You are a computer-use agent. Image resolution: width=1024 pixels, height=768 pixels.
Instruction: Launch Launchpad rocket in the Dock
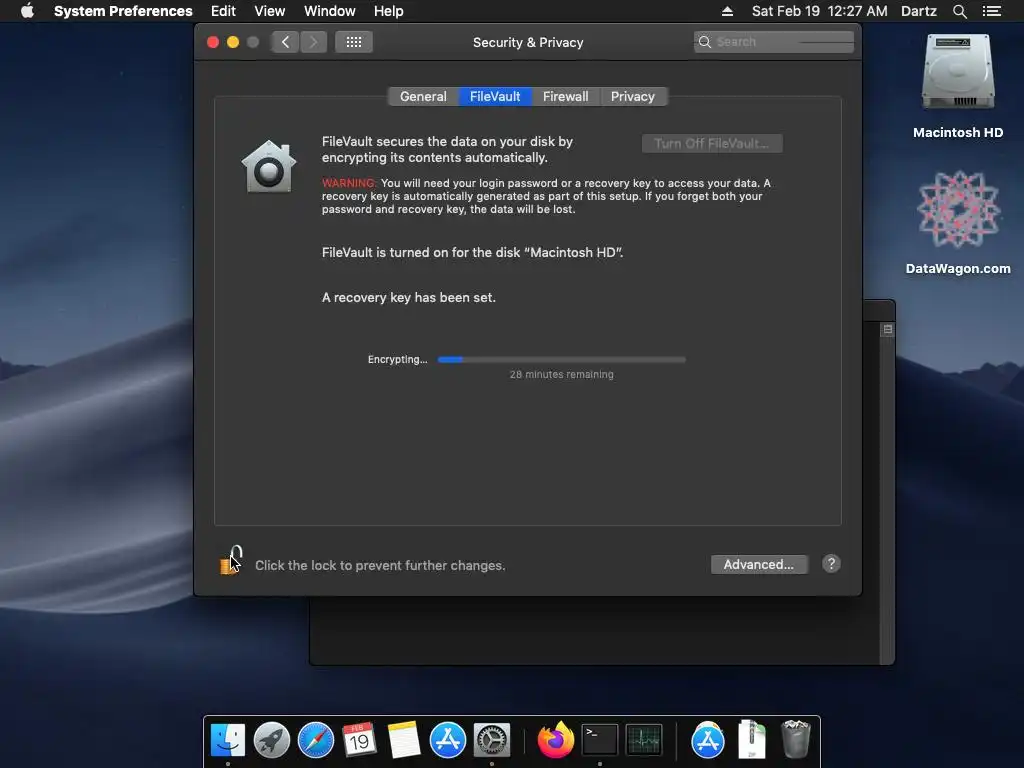[272, 740]
